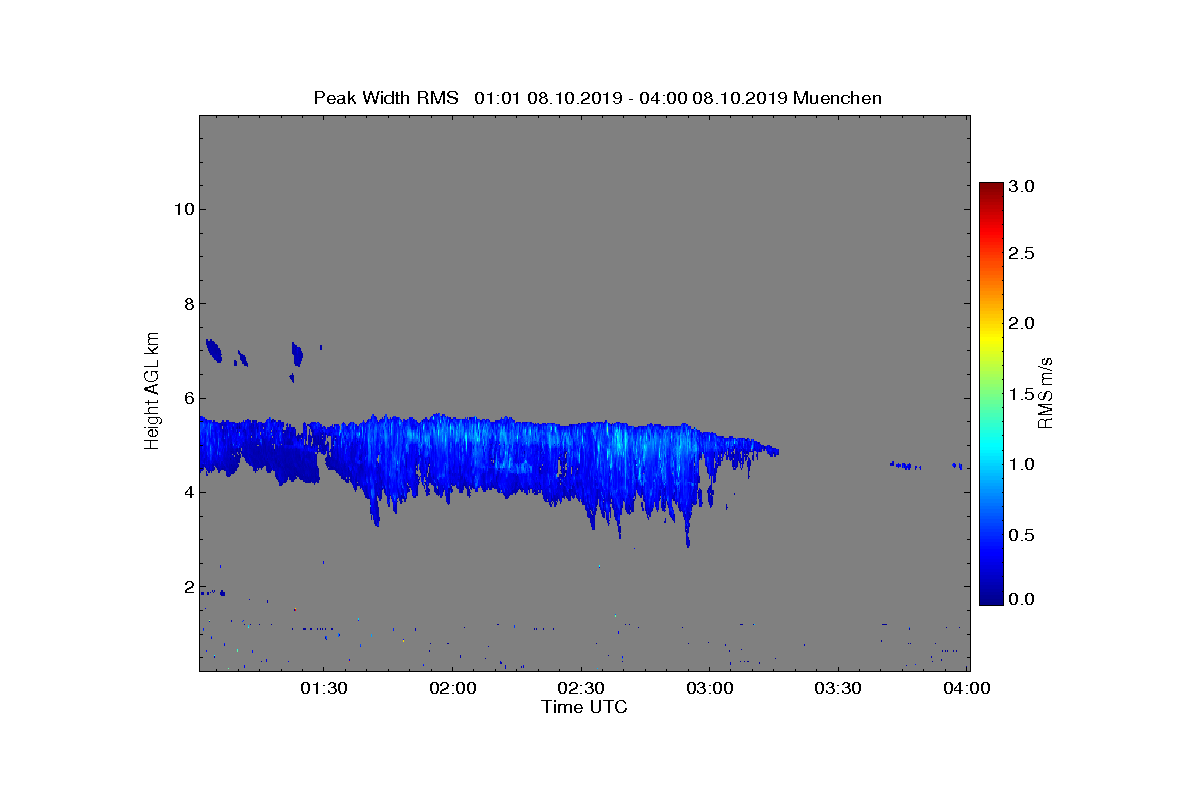Screen dimensions: 1200x800
Task: Click the small echo patch near 03:45
Action: (906, 465)
